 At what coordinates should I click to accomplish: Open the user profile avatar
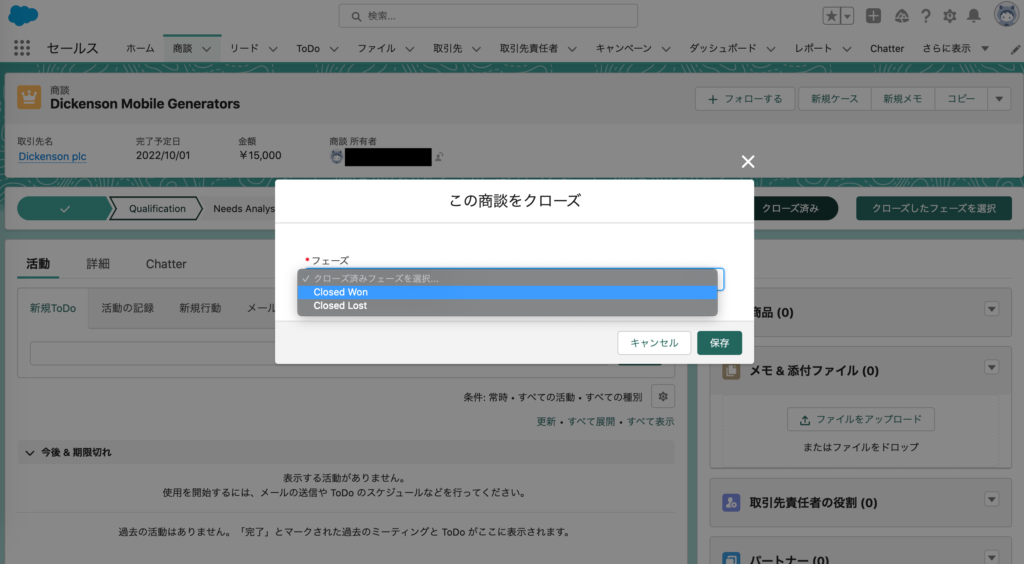(1006, 15)
